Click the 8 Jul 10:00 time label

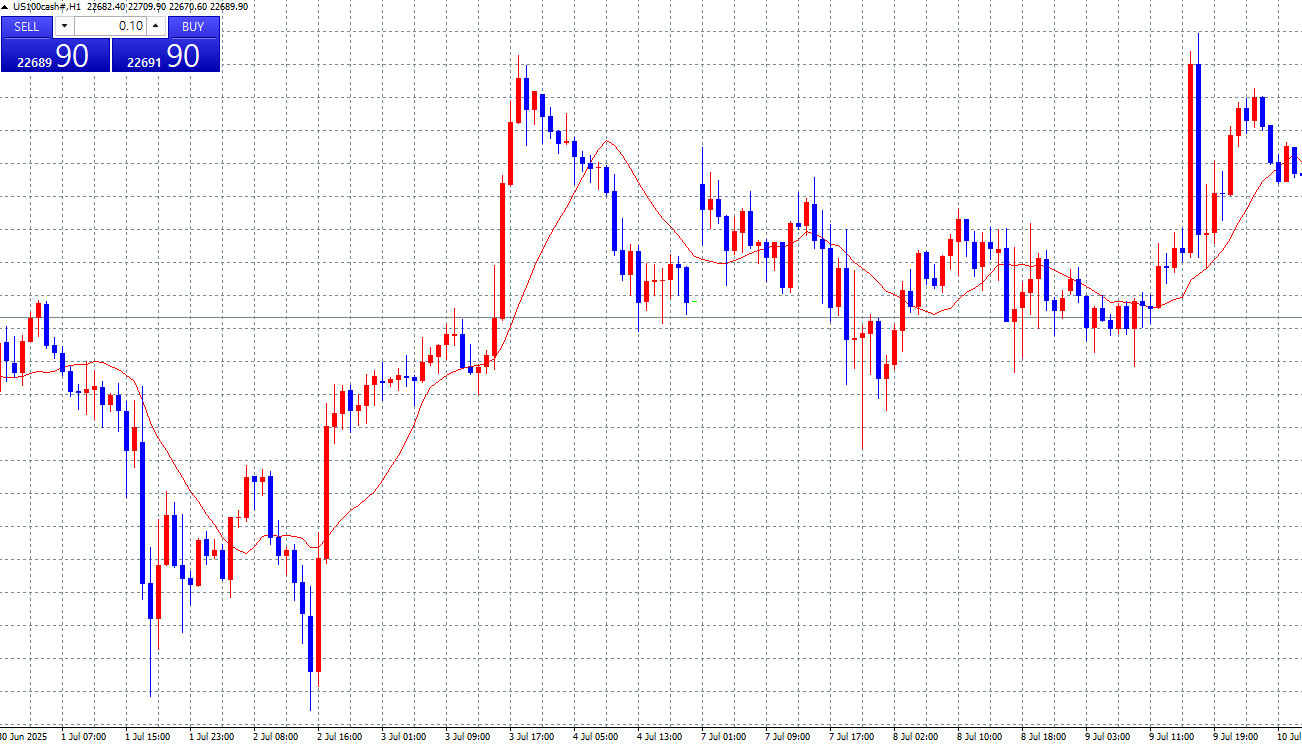pyautogui.click(x=978, y=737)
